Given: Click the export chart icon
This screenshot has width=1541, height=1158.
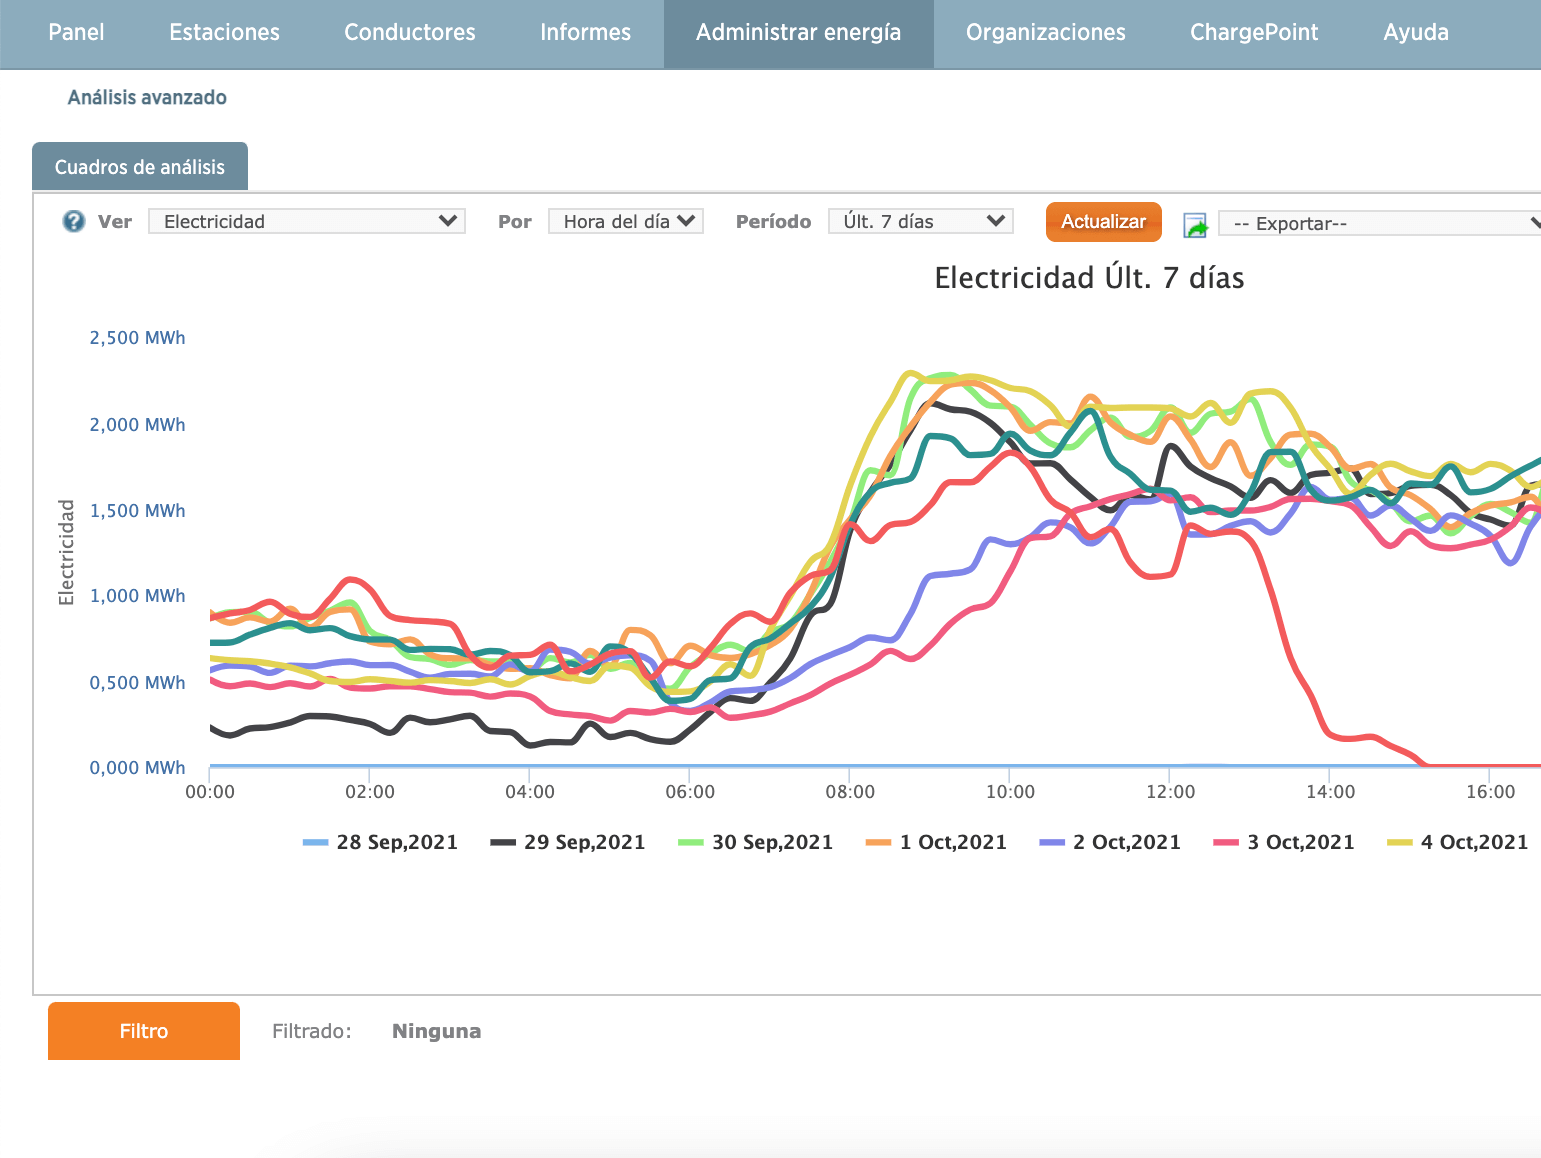Looking at the screenshot, I should coord(1195,225).
